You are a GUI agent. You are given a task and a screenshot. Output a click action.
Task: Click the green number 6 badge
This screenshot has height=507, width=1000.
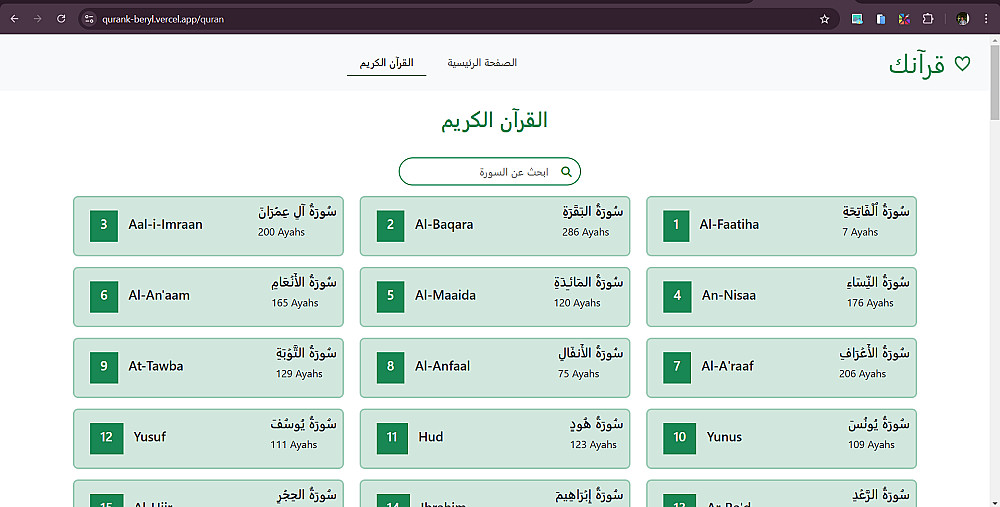[104, 297]
